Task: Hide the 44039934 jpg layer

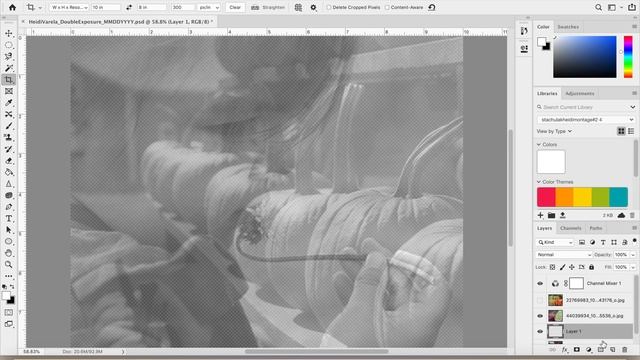Action: (540, 316)
